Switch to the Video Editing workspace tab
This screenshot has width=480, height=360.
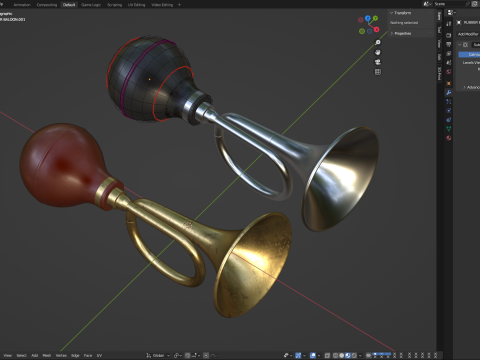click(162, 5)
